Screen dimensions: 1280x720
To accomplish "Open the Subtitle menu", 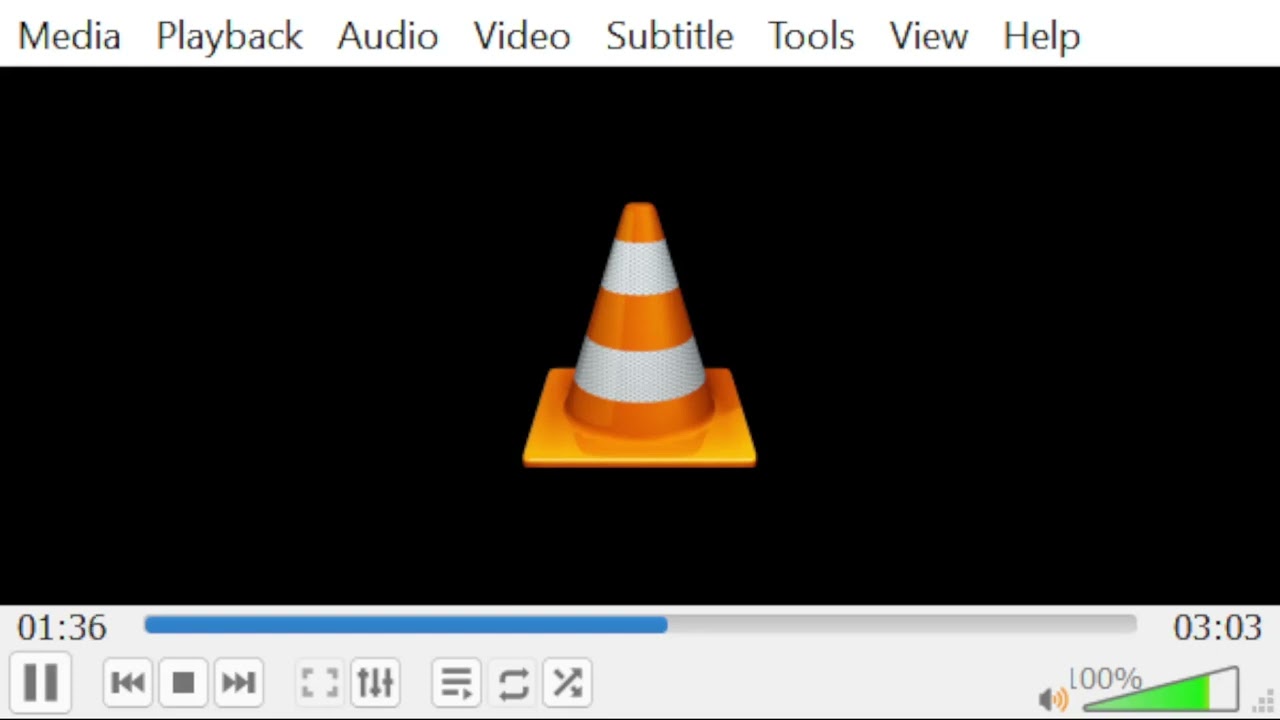I will point(669,36).
